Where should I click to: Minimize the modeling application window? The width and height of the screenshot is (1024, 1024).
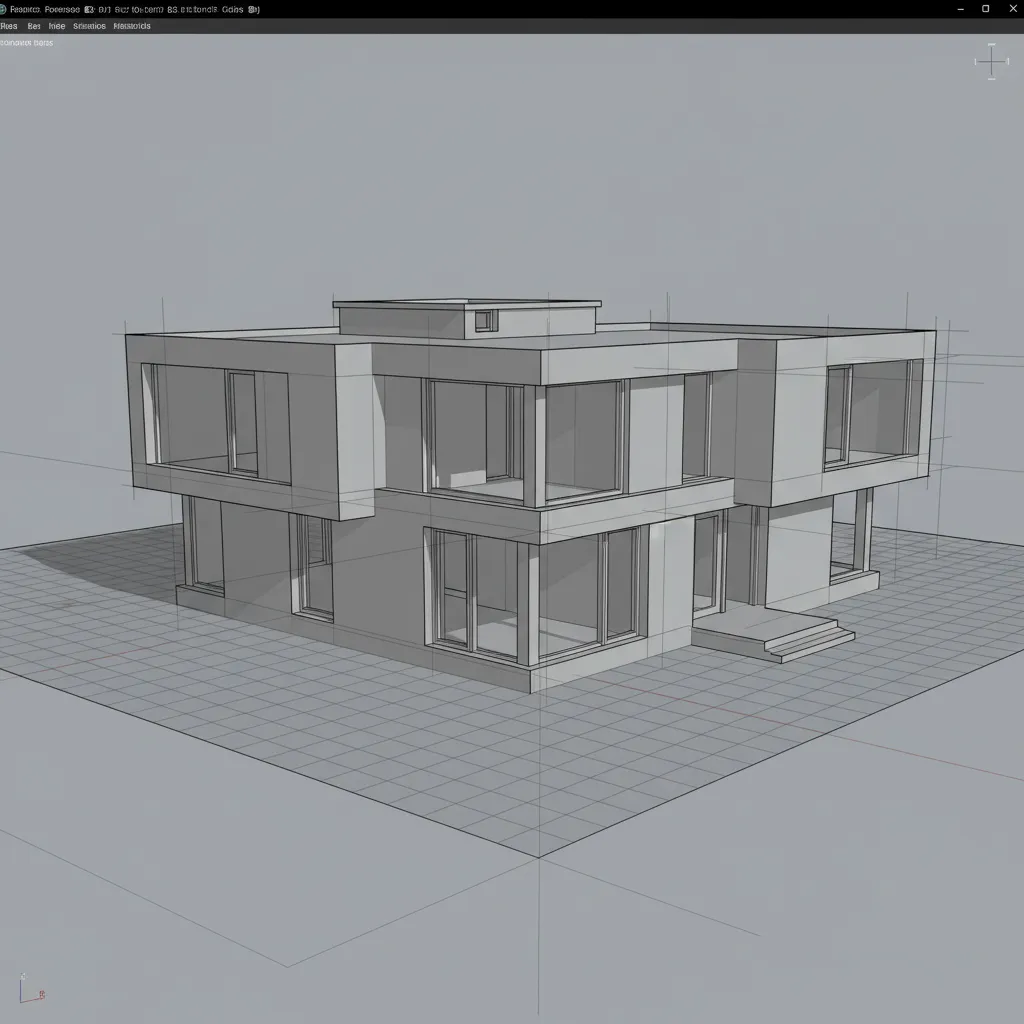point(961,9)
